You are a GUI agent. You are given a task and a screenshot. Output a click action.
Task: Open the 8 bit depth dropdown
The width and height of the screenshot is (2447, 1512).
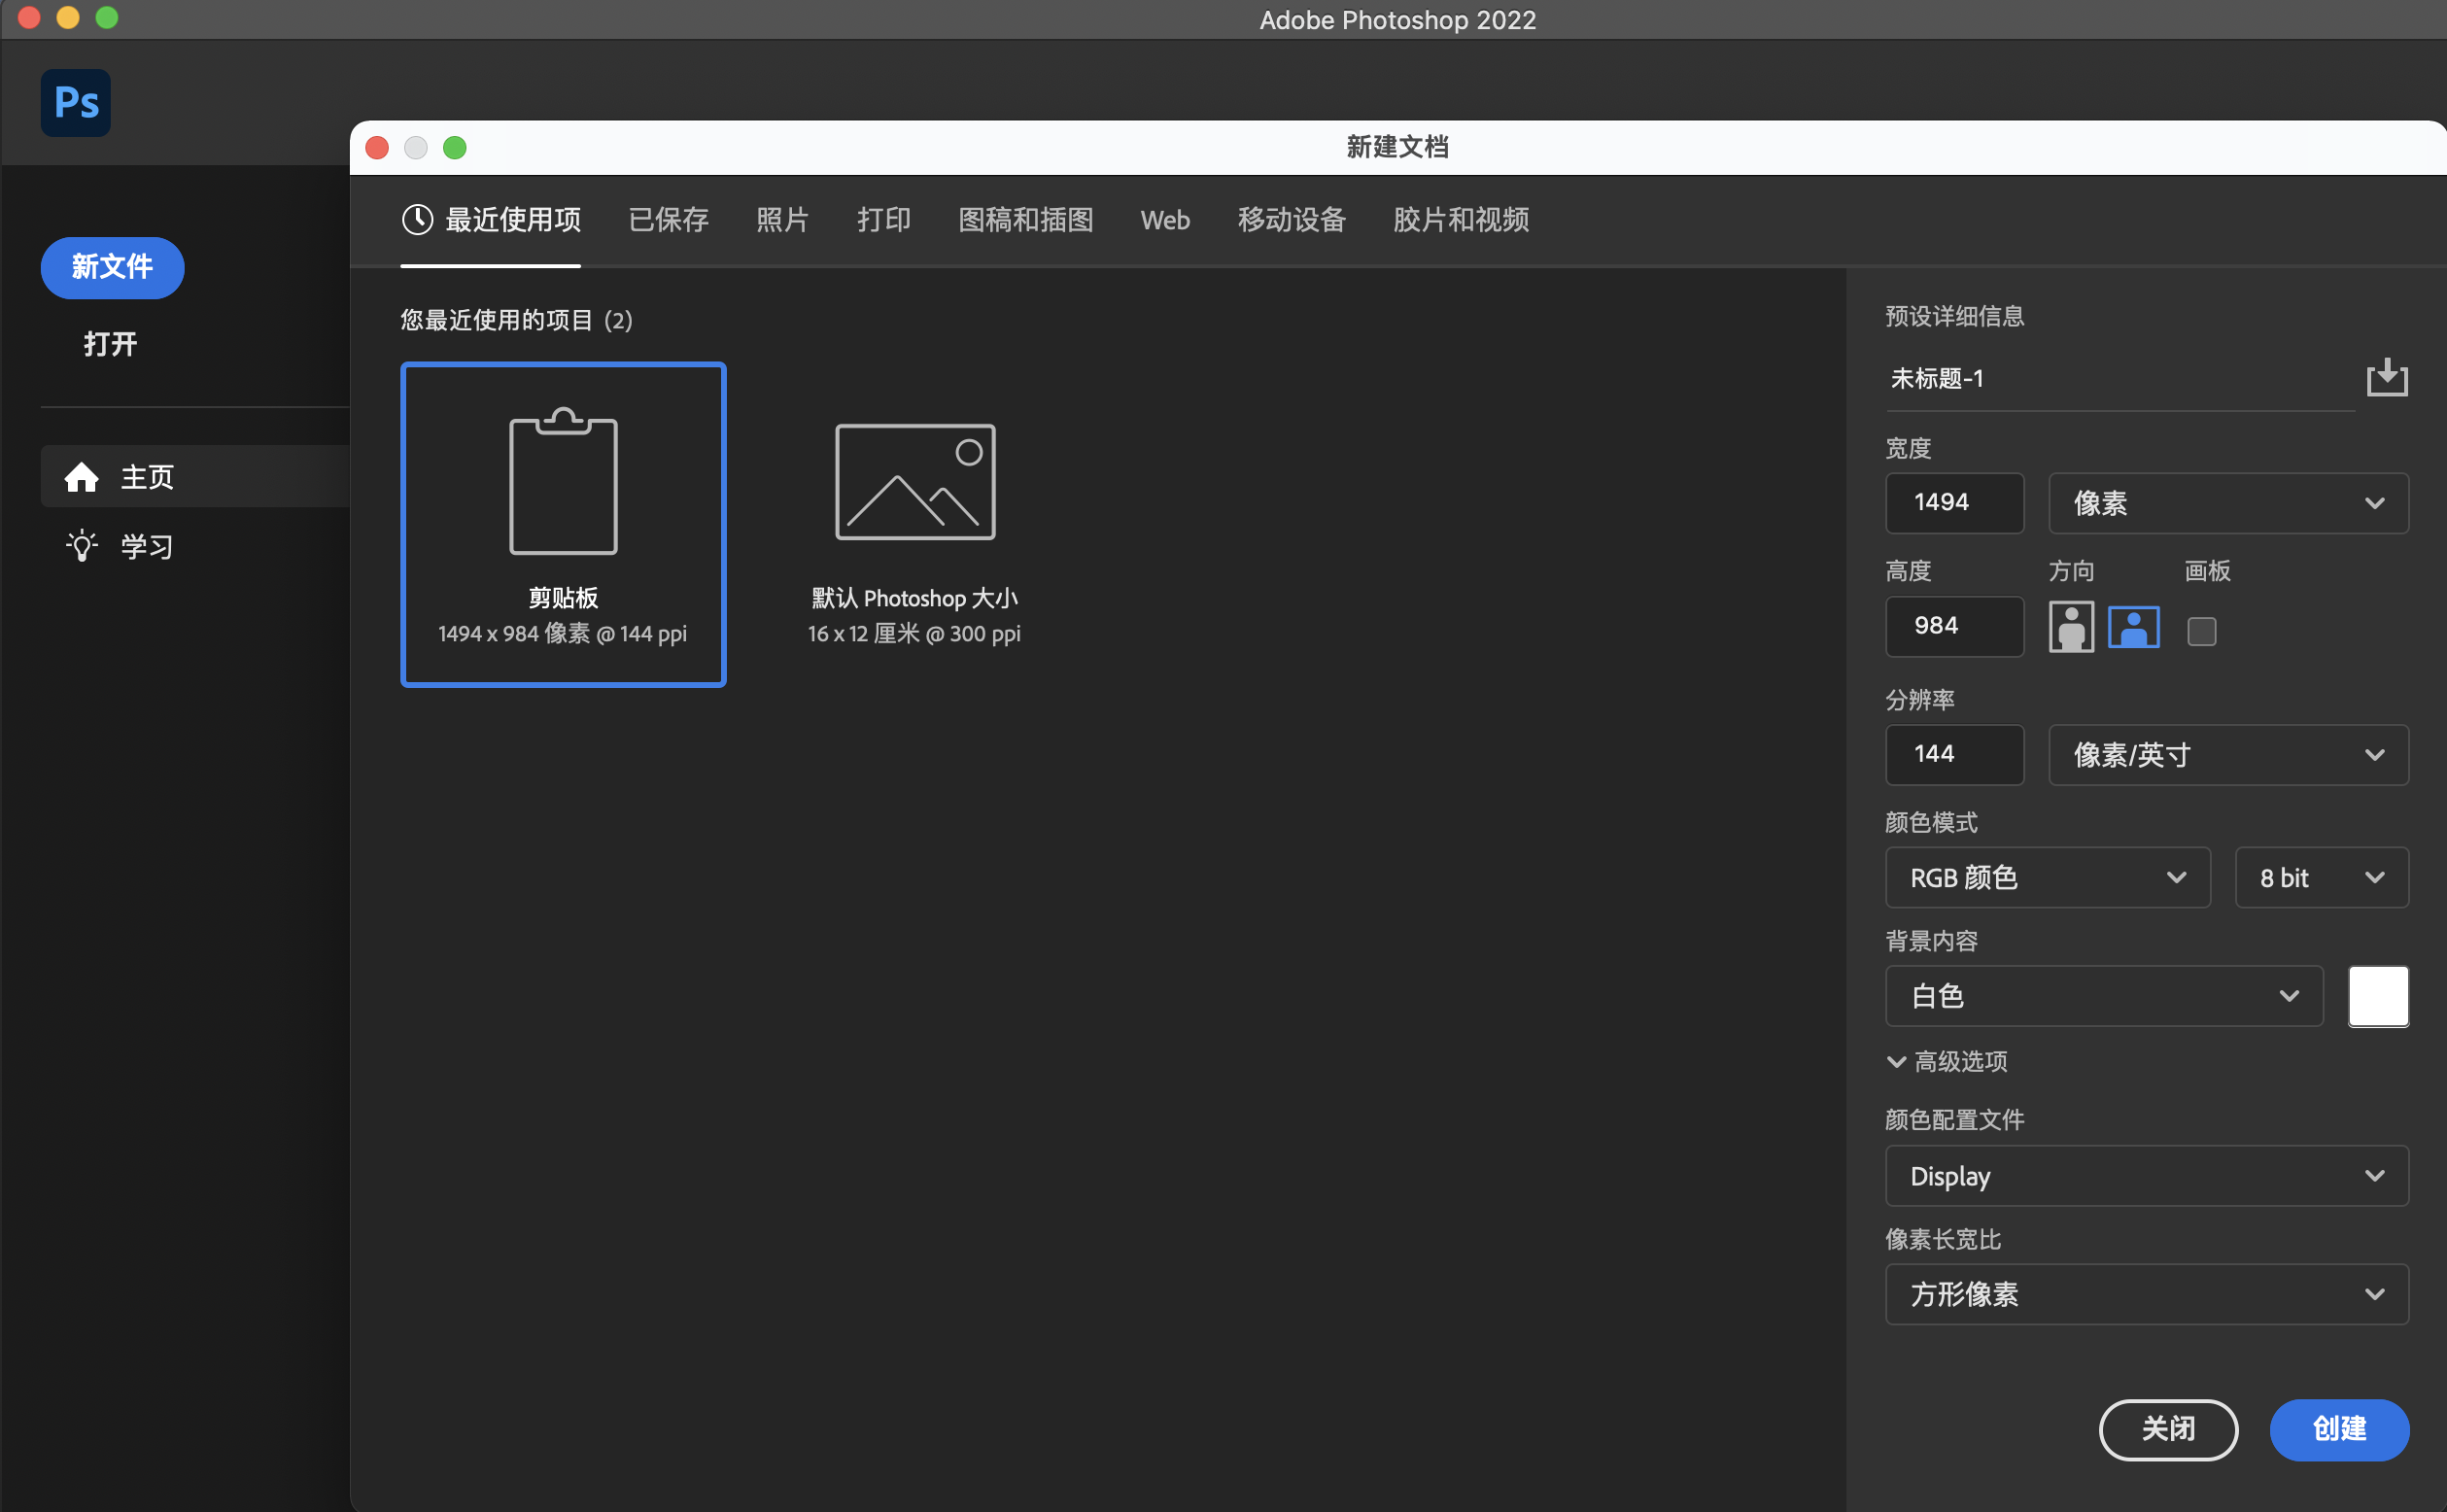click(x=2321, y=878)
